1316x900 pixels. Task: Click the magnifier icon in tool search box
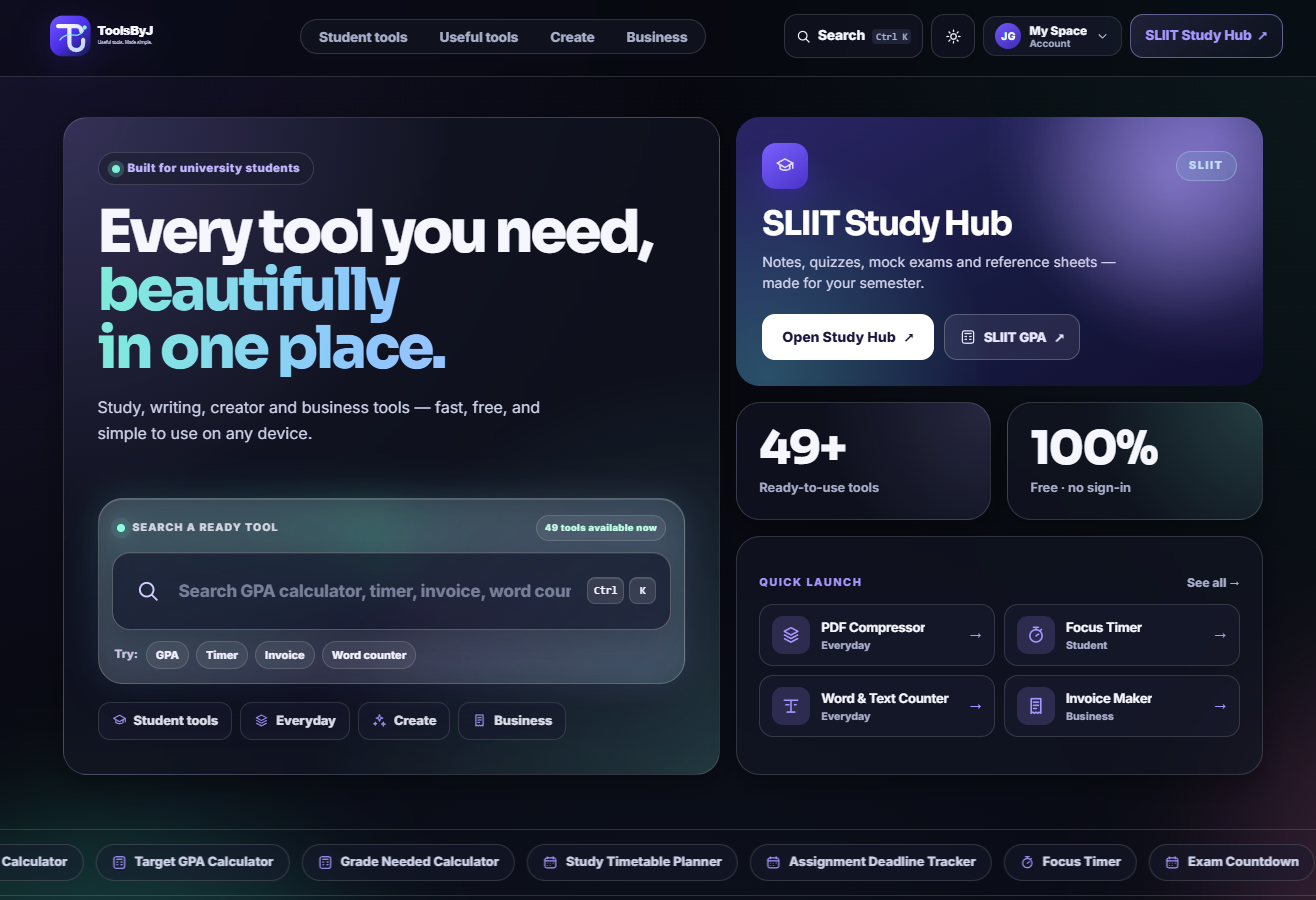148,591
